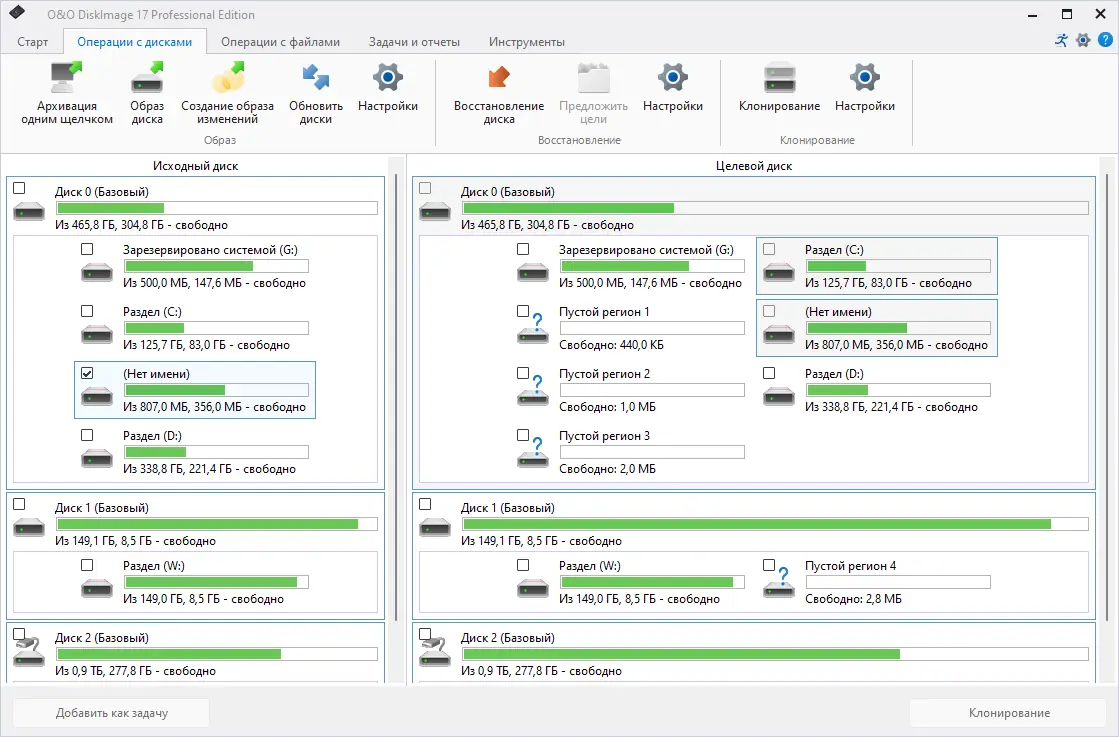Image resolution: width=1119 pixels, height=737 pixels.
Task: Open Восстановление диска
Action: point(499,93)
